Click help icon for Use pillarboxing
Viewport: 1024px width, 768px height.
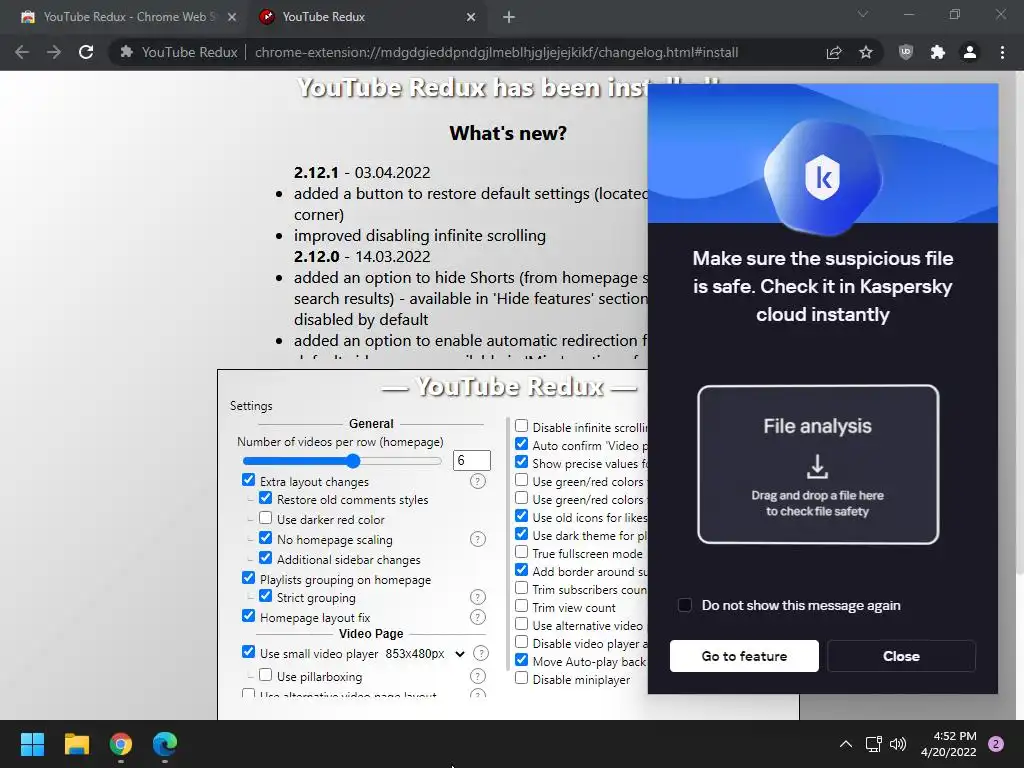pos(478,676)
